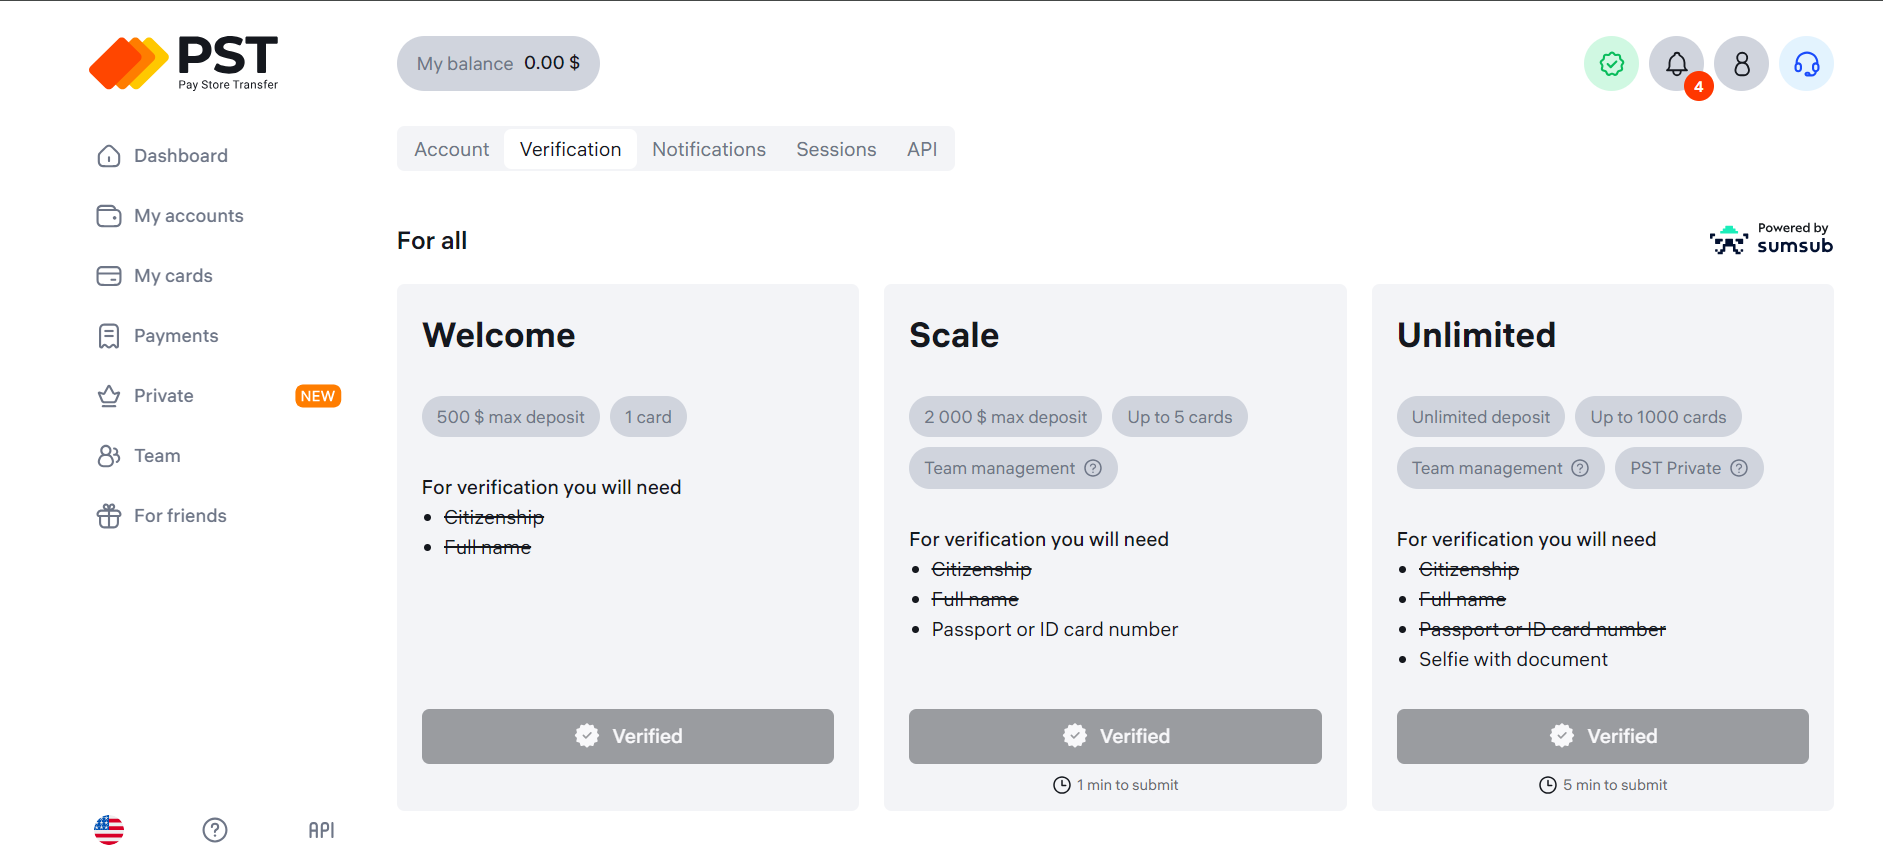Viewport: 1883px width, 854px height.
Task: Open the notifications bell icon
Action: (1676, 64)
